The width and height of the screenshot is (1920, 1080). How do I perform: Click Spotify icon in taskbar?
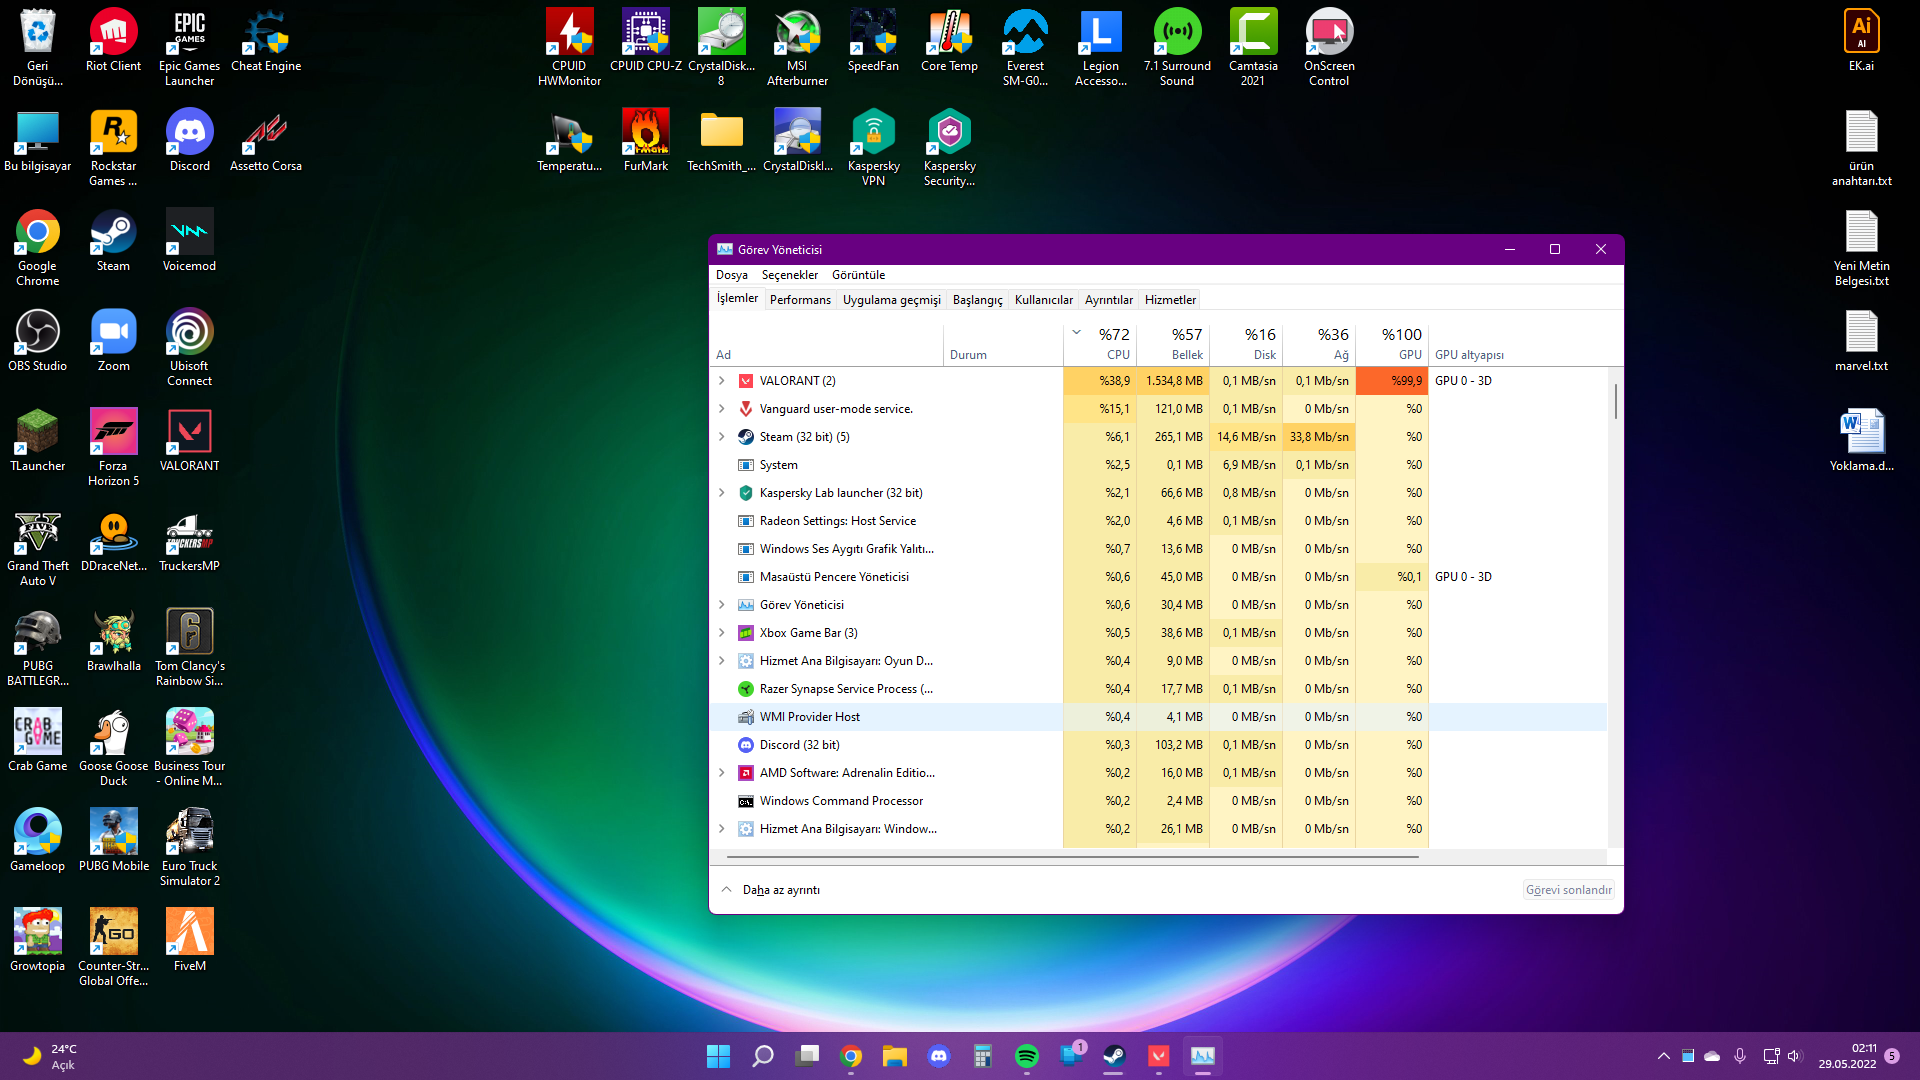tap(1026, 1056)
